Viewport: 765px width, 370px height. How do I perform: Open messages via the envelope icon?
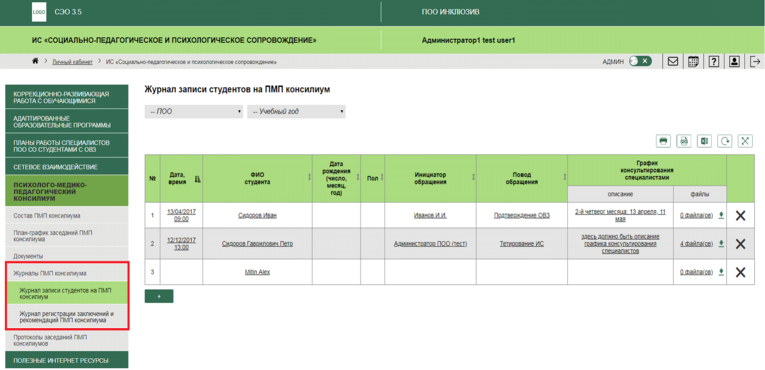673,62
